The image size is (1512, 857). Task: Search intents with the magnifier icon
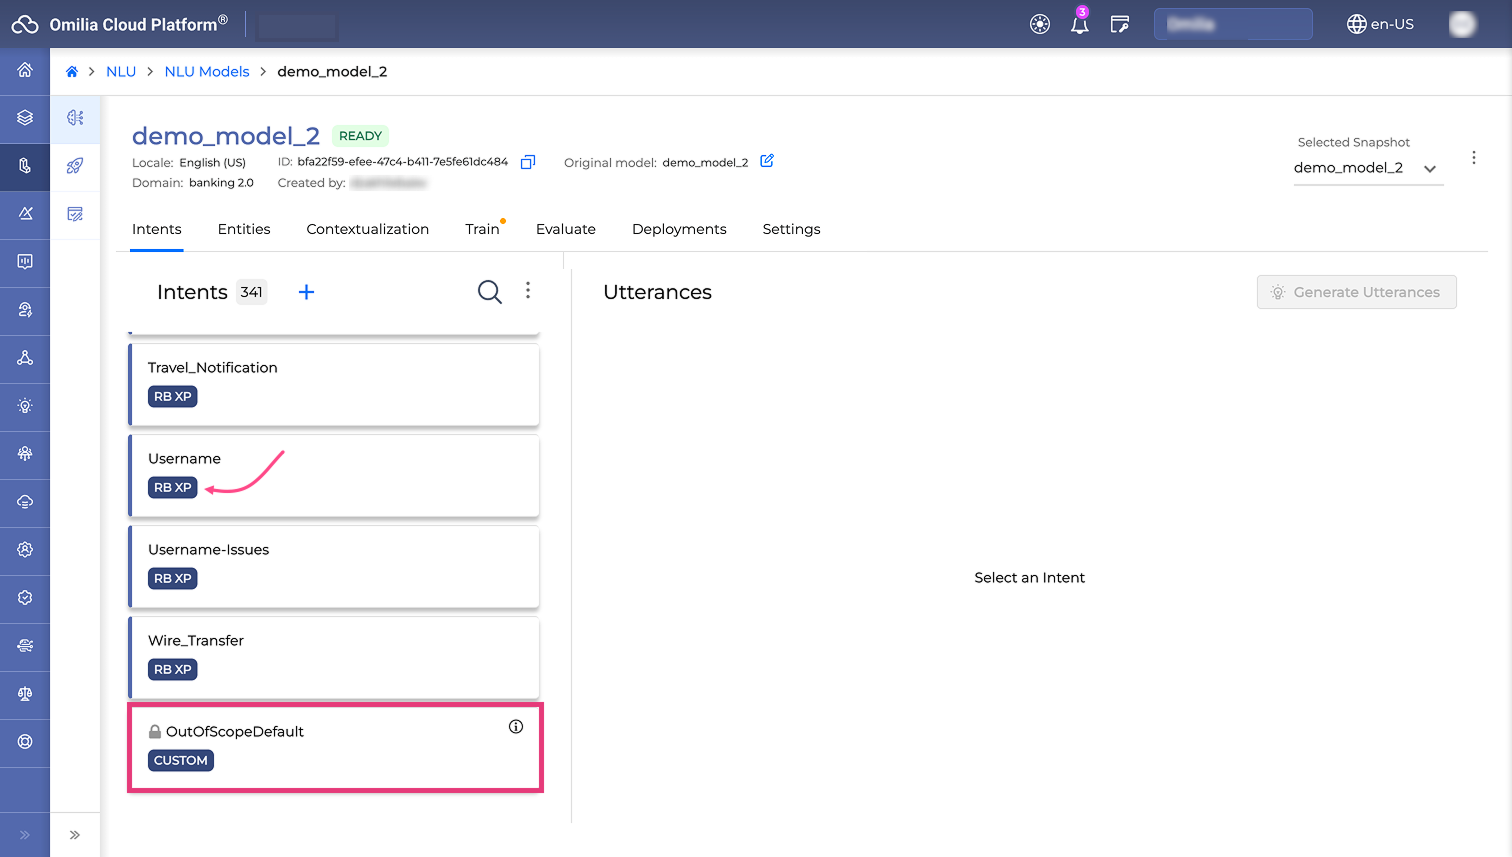[490, 292]
